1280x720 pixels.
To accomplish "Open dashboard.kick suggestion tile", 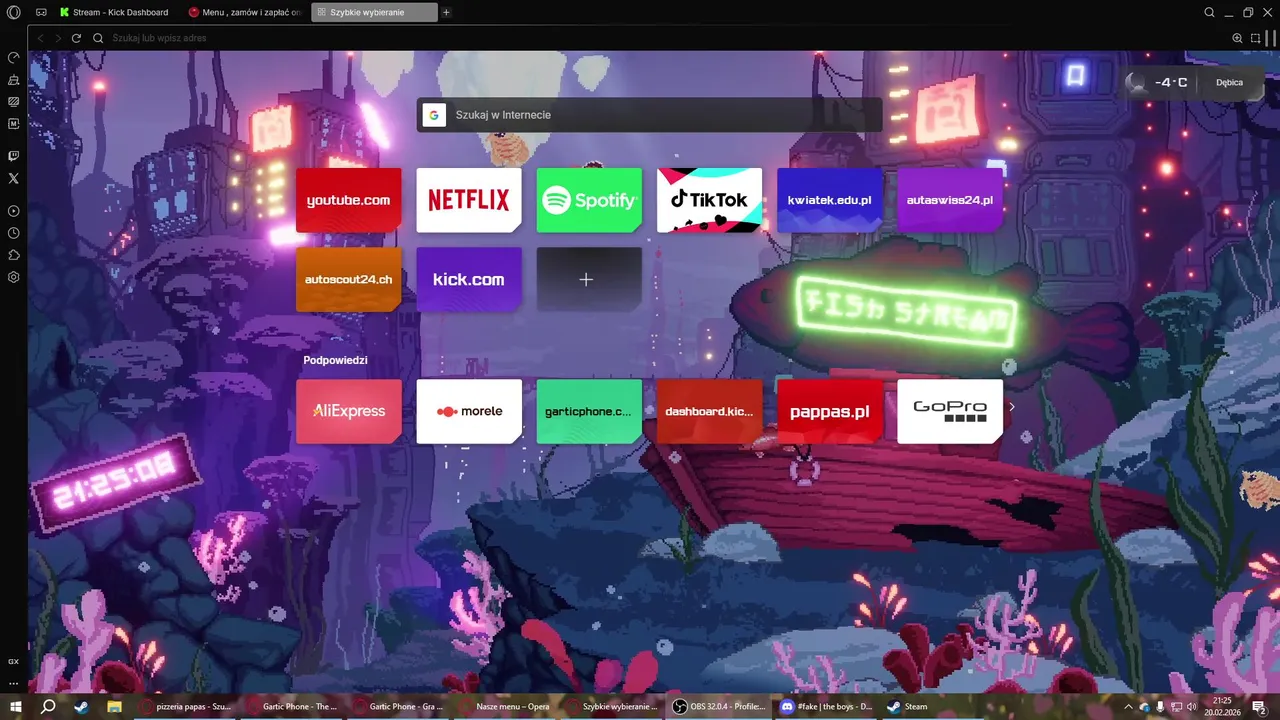I will [x=709, y=411].
